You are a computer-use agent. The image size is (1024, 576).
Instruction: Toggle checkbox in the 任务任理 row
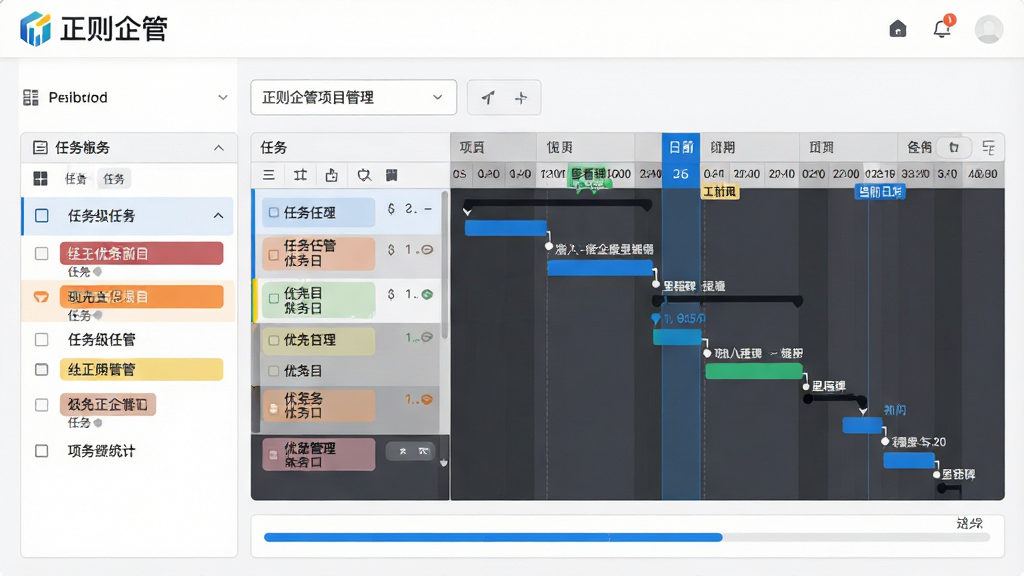coord(274,212)
